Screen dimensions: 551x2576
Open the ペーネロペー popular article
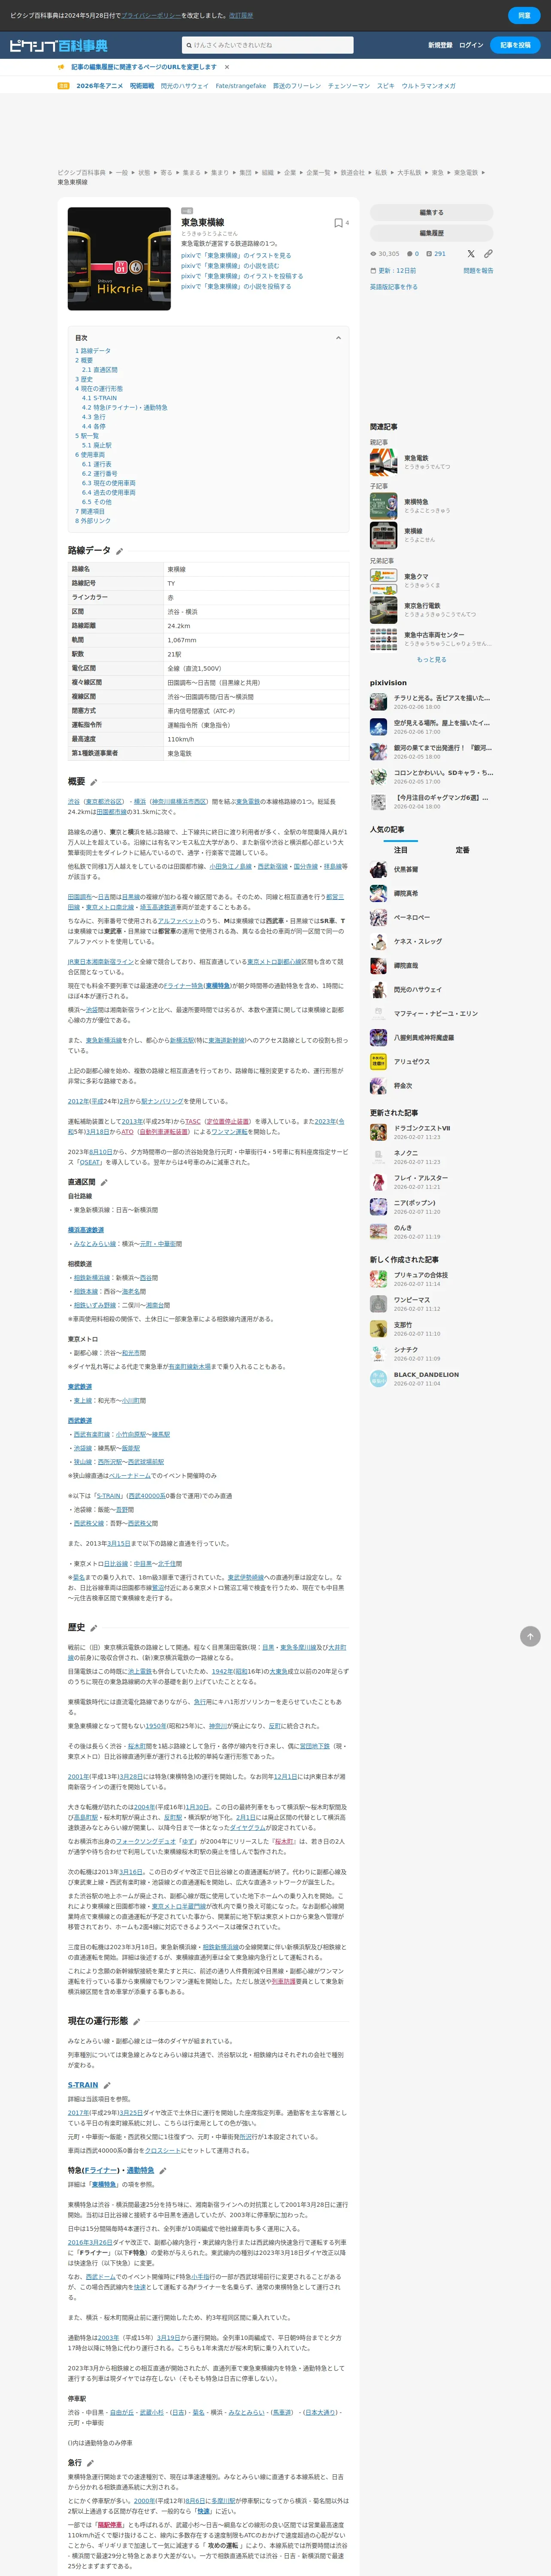(x=412, y=918)
